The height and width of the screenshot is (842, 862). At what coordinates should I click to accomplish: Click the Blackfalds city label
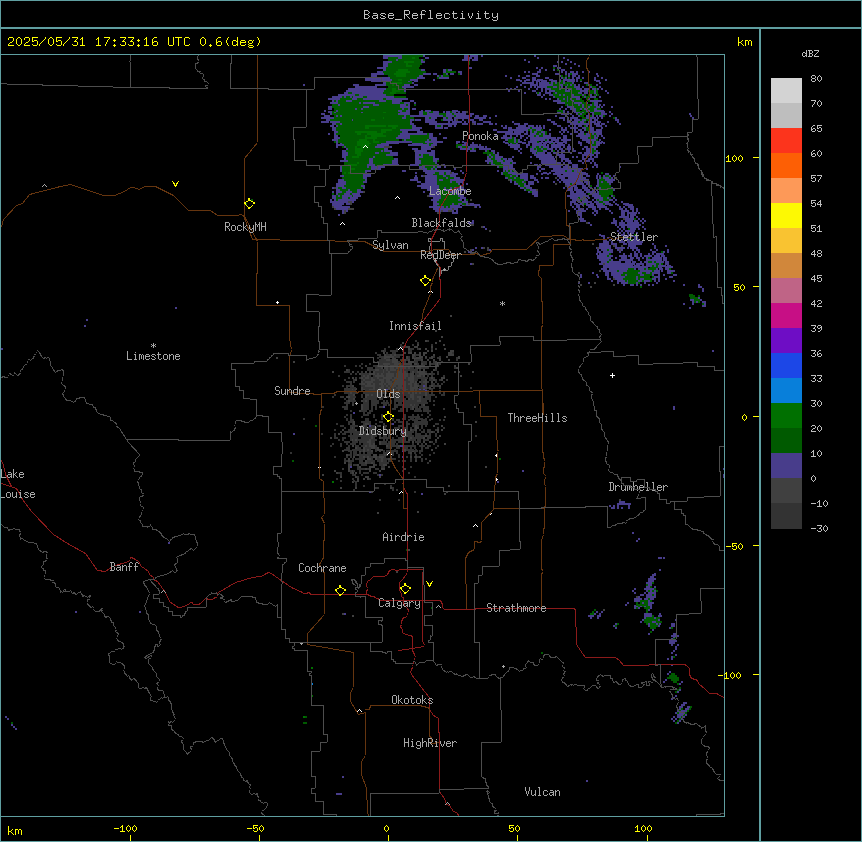click(442, 223)
